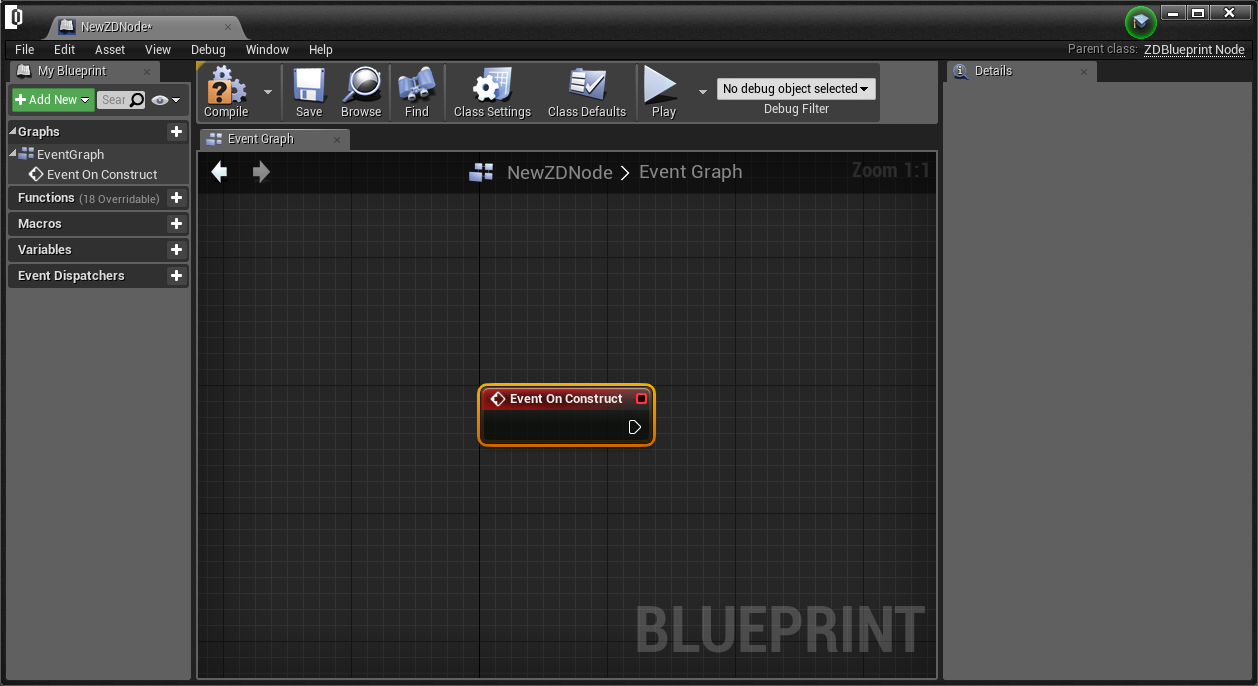This screenshot has width=1258, height=686.
Task: Open Class Defaults icon
Action: [x=587, y=87]
